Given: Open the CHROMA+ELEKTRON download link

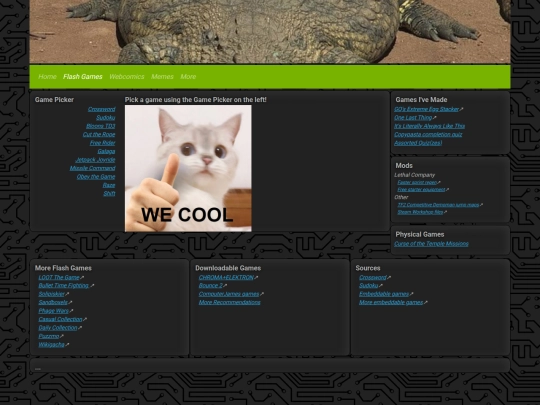Looking at the screenshot, I should 226,278.
